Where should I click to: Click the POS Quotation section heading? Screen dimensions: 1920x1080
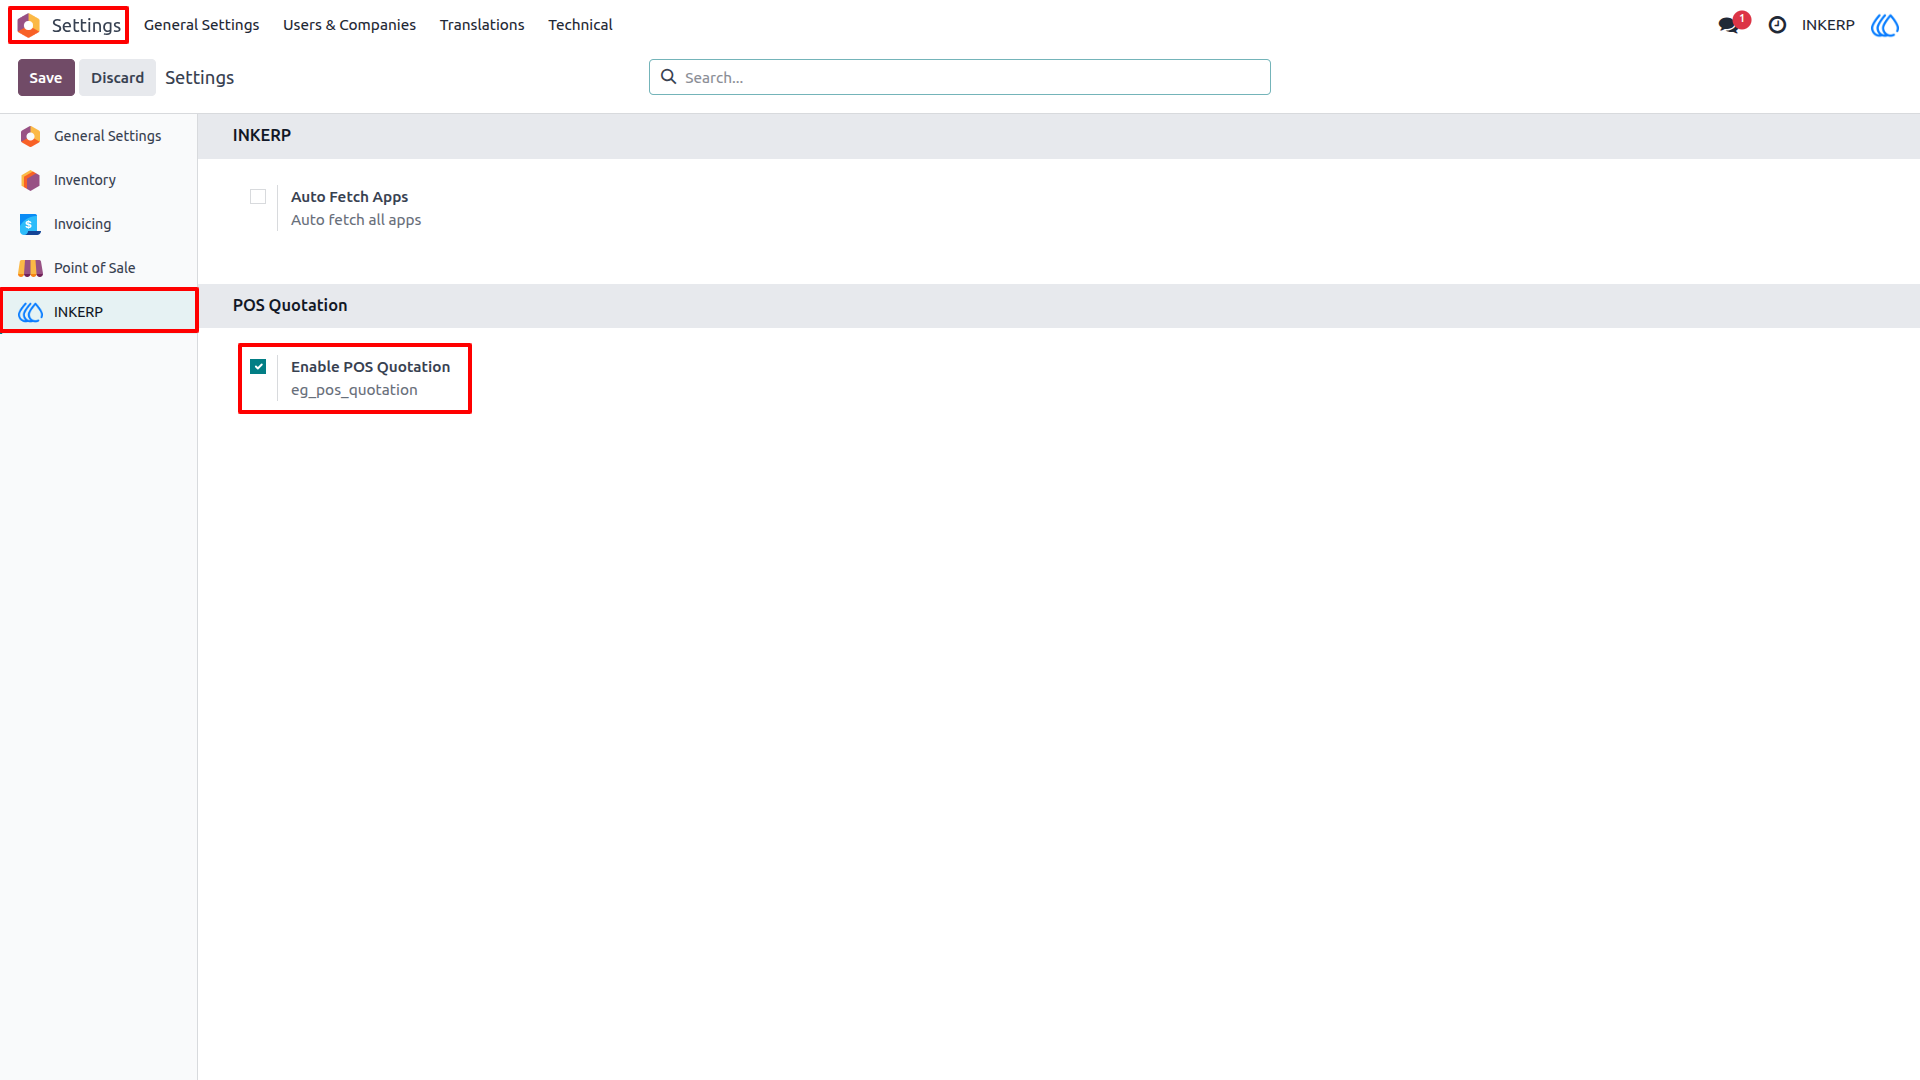pos(290,305)
